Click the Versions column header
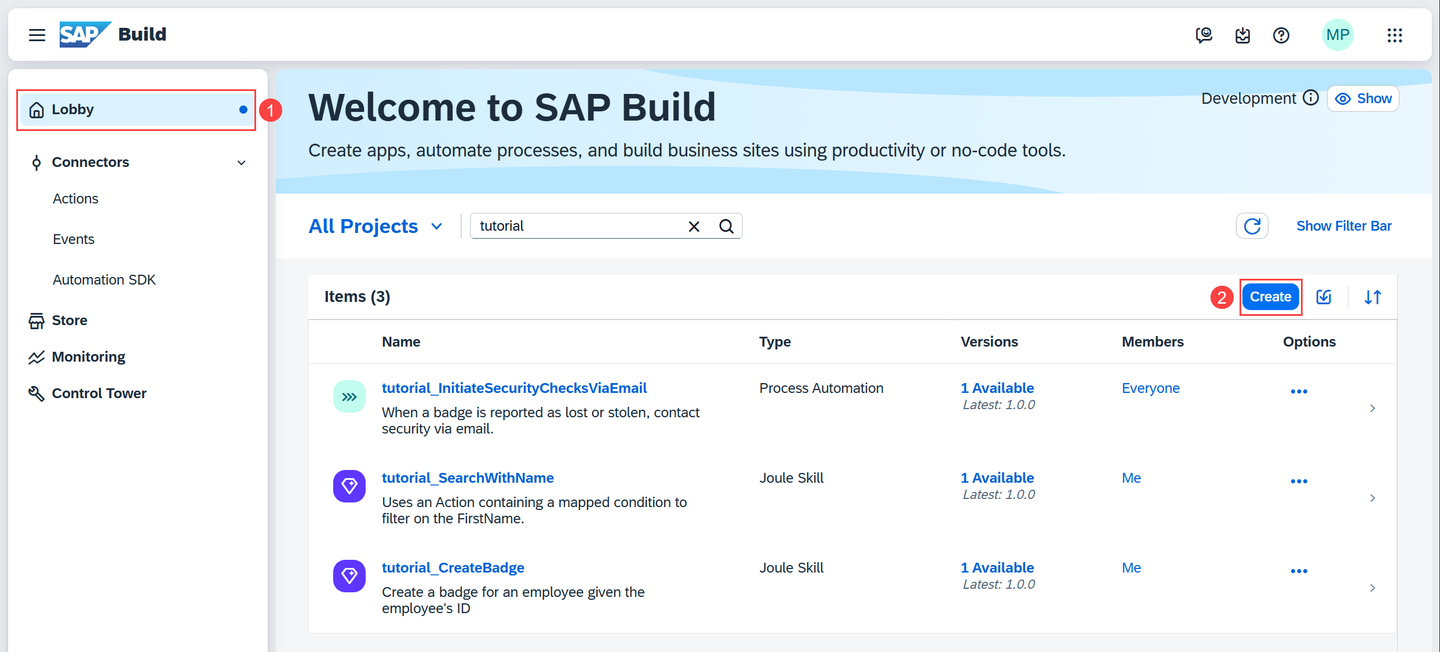Image resolution: width=1440 pixels, height=652 pixels. (x=989, y=342)
